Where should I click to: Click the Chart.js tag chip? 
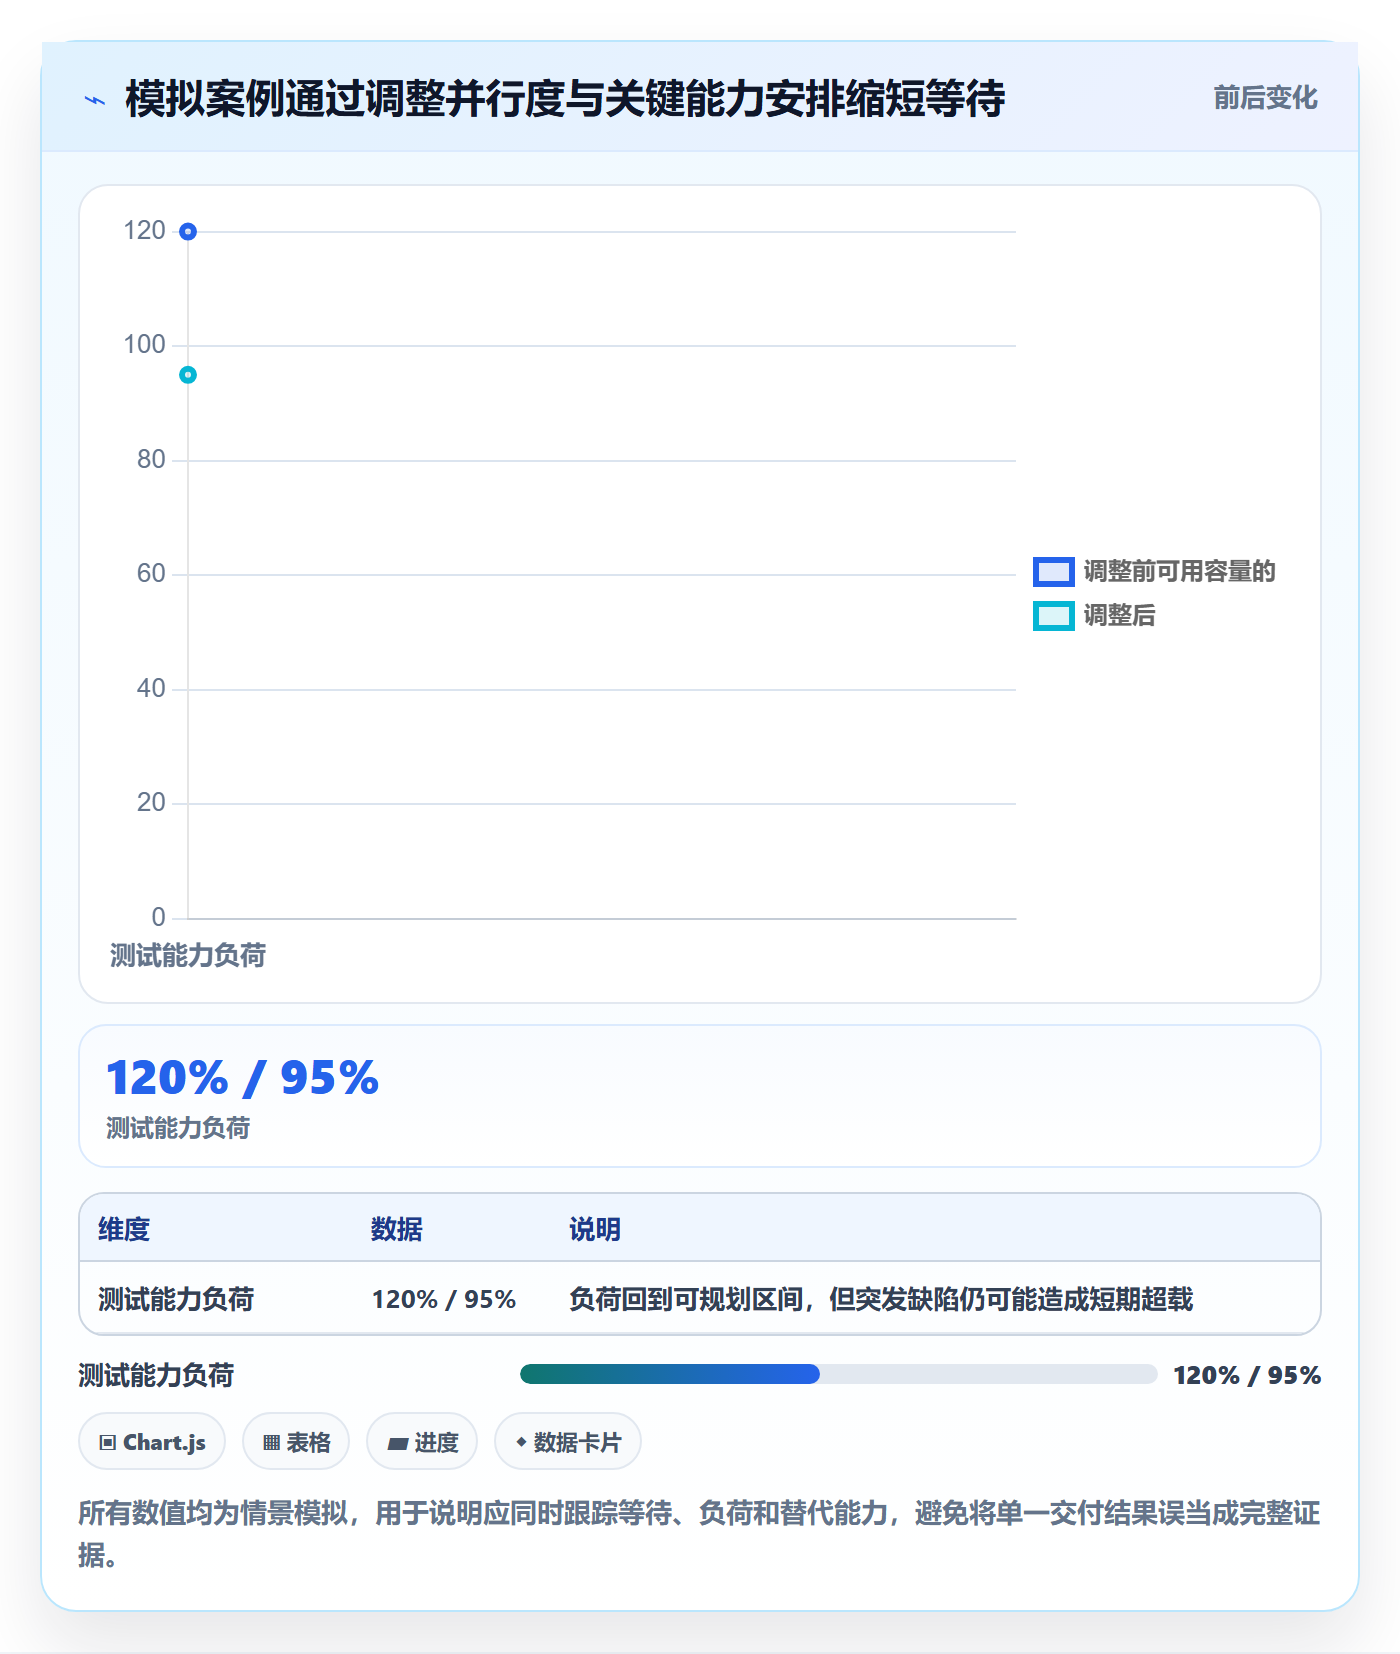point(152,1442)
